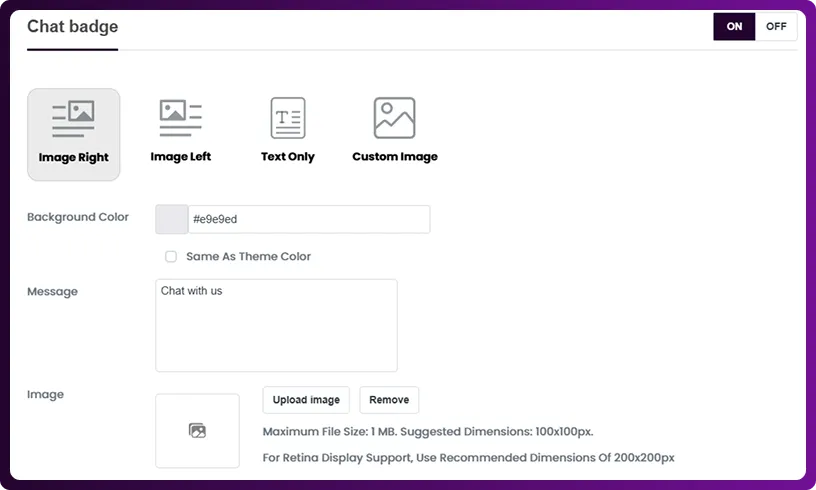The width and height of the screenshot is (816, 490).
Task: Pick the Custom Image layout icon
Action: 394,118
